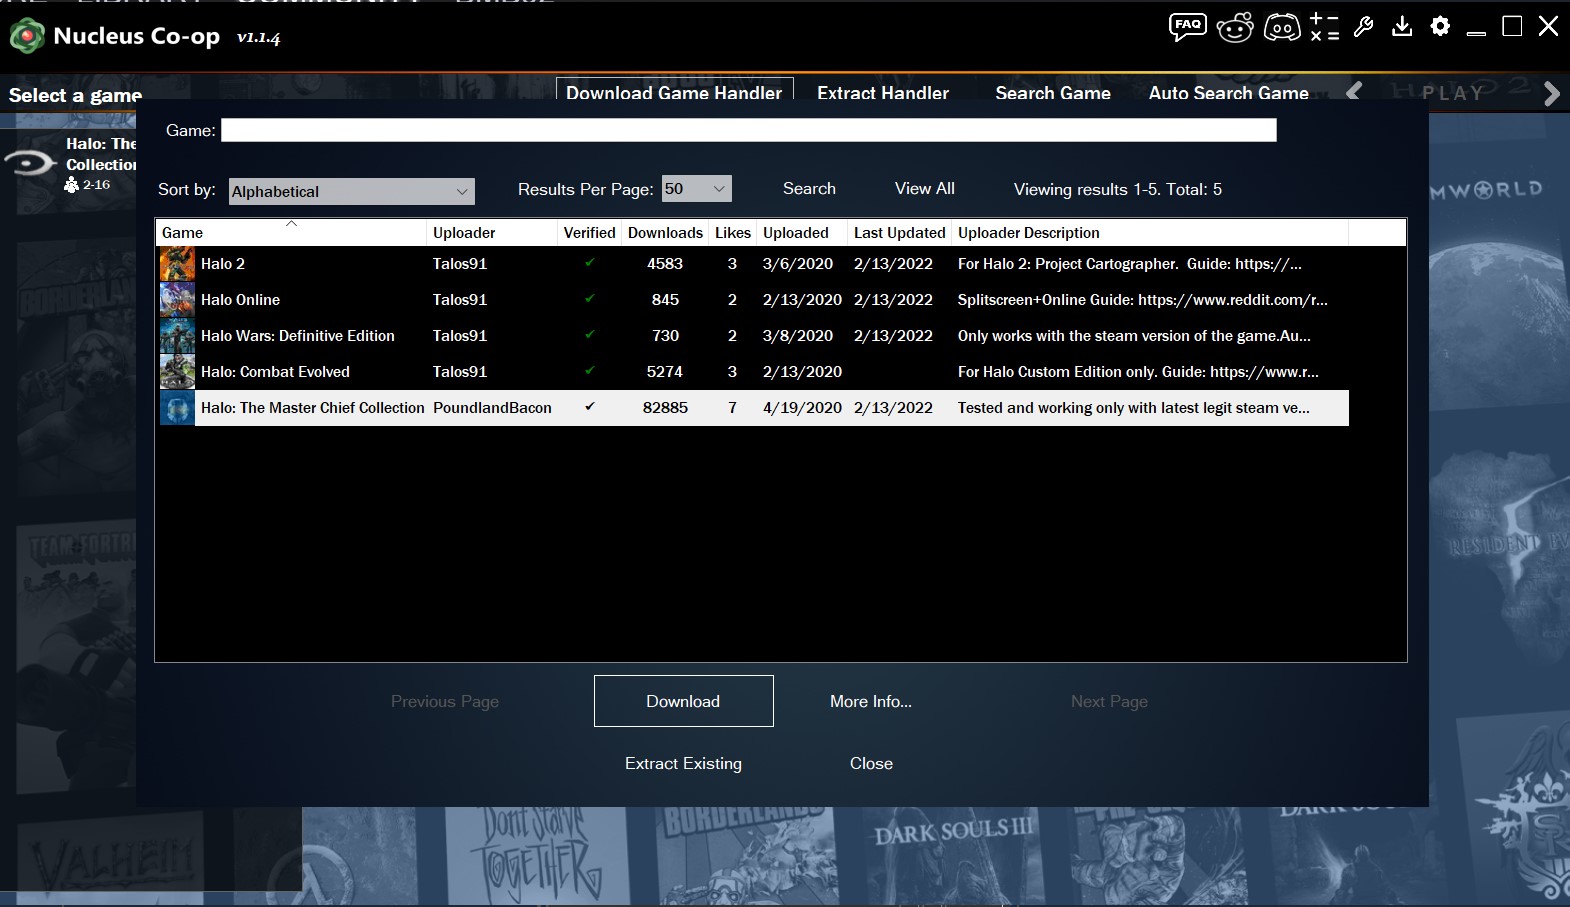Open the Results Per Page dropdown
This screenshot has width=1570, height=907.
697,189
